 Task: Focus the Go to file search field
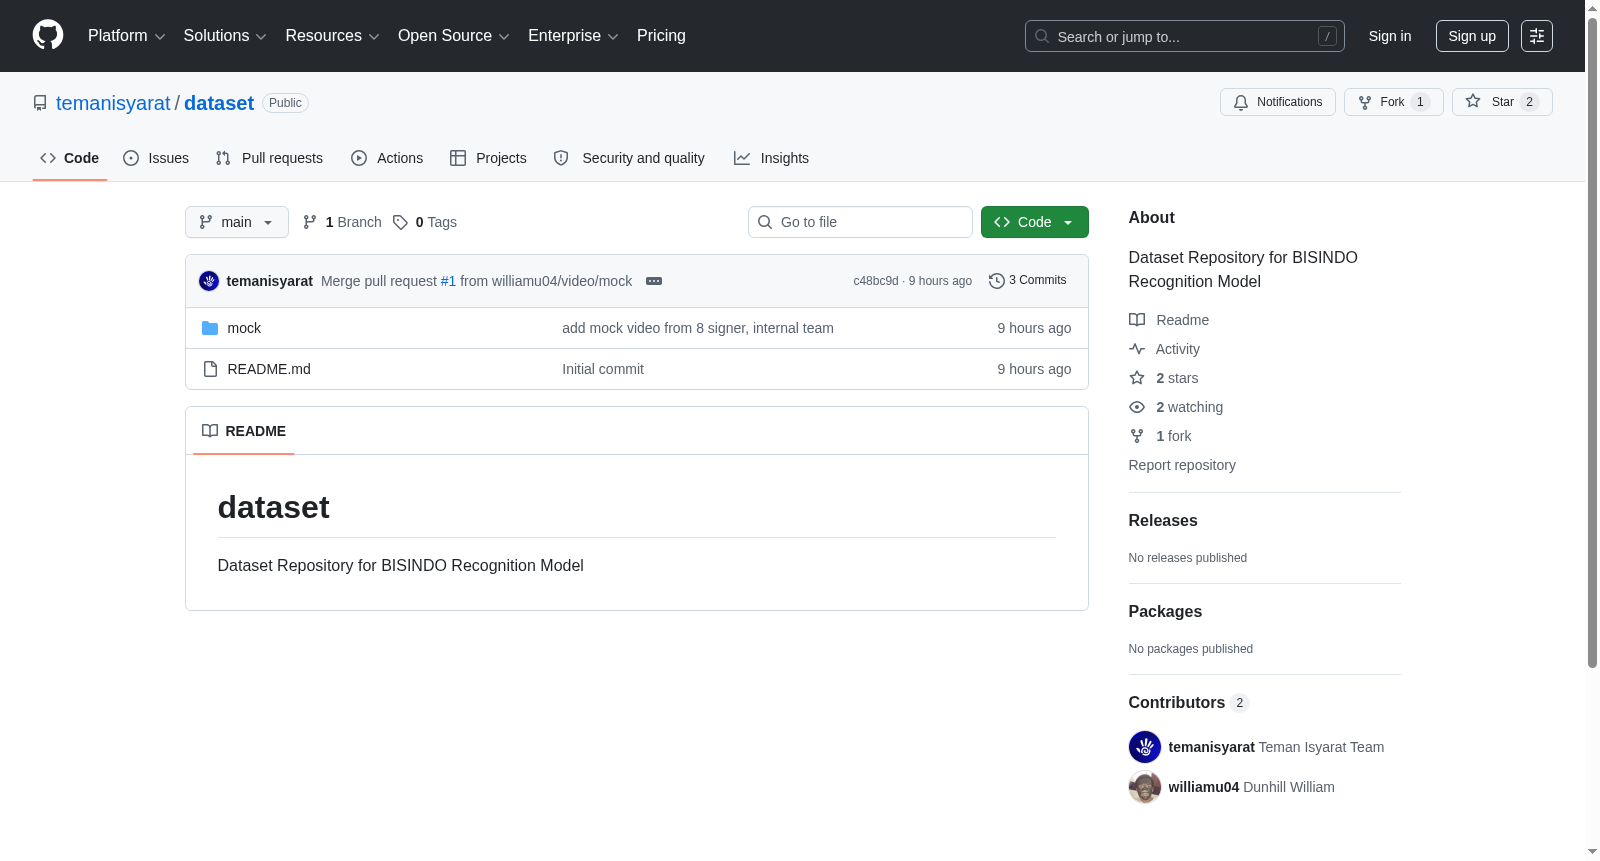pyautogui.click(x=860, y=222)
